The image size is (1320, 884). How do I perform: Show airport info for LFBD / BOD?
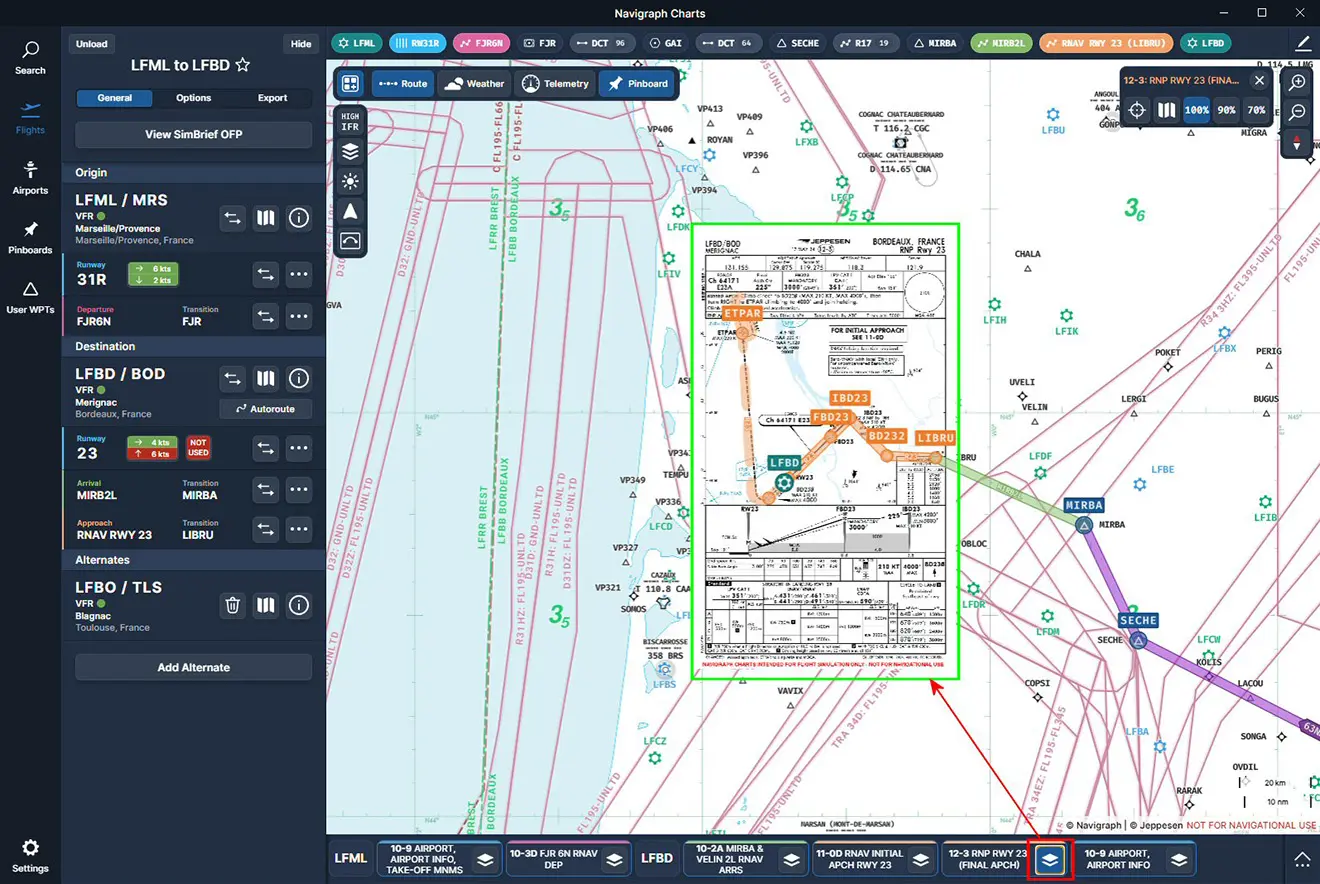point(298,379)
